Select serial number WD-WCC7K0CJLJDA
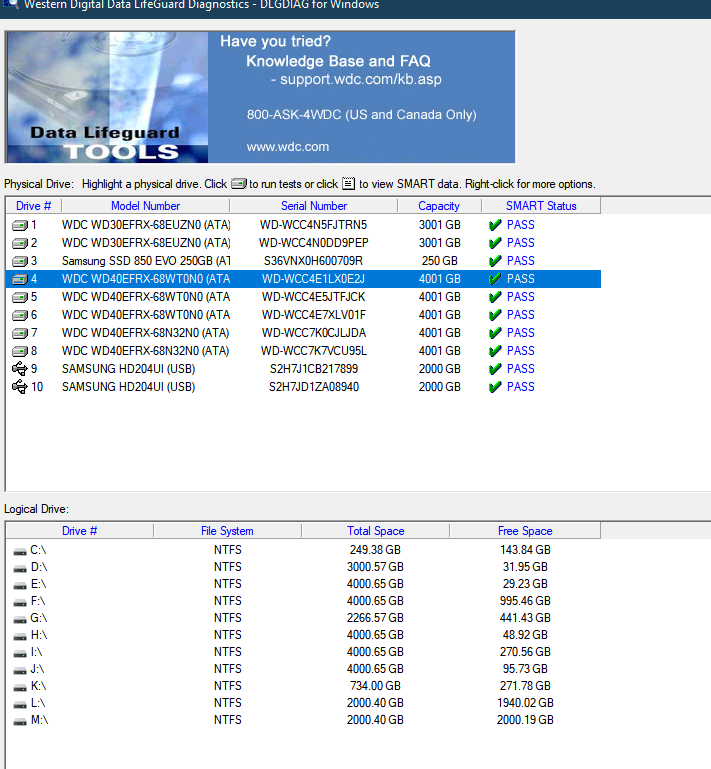The height and width of the screenshot is (769, 711). pyautogui.click(x=313, y=333)
